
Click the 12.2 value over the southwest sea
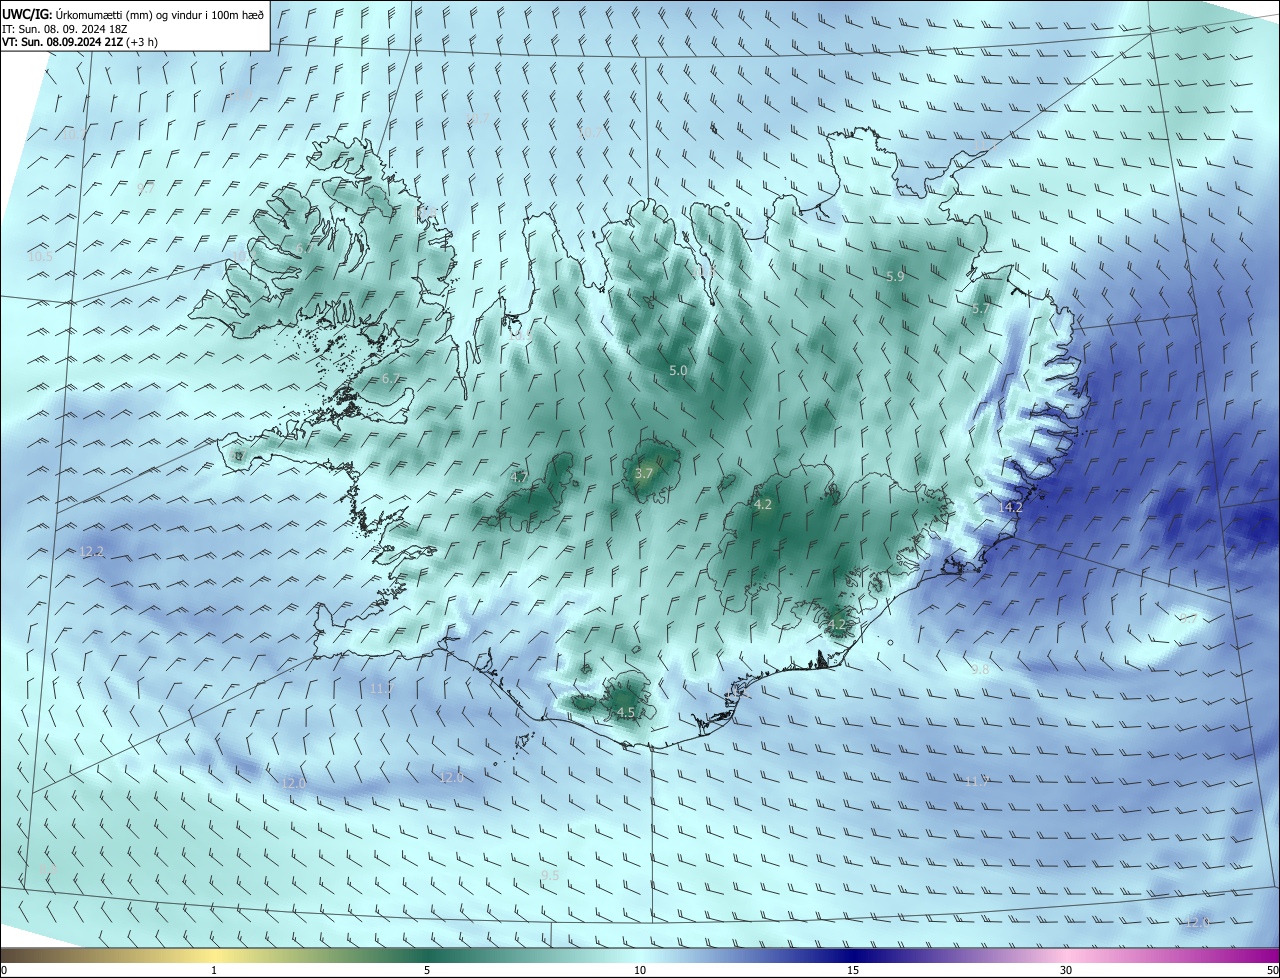tap(91, 552)
